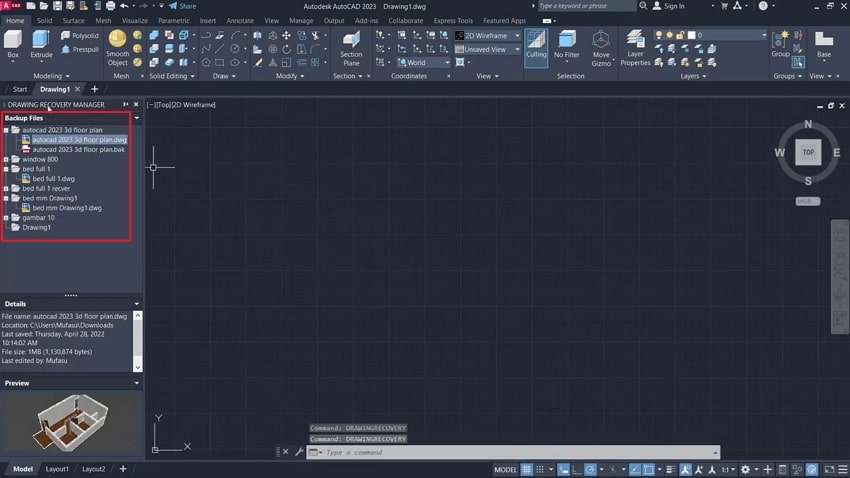Viewport: 850px width, 478px height.
Task: Click the Smooth Object mesh tool
Action: point(118,48)
